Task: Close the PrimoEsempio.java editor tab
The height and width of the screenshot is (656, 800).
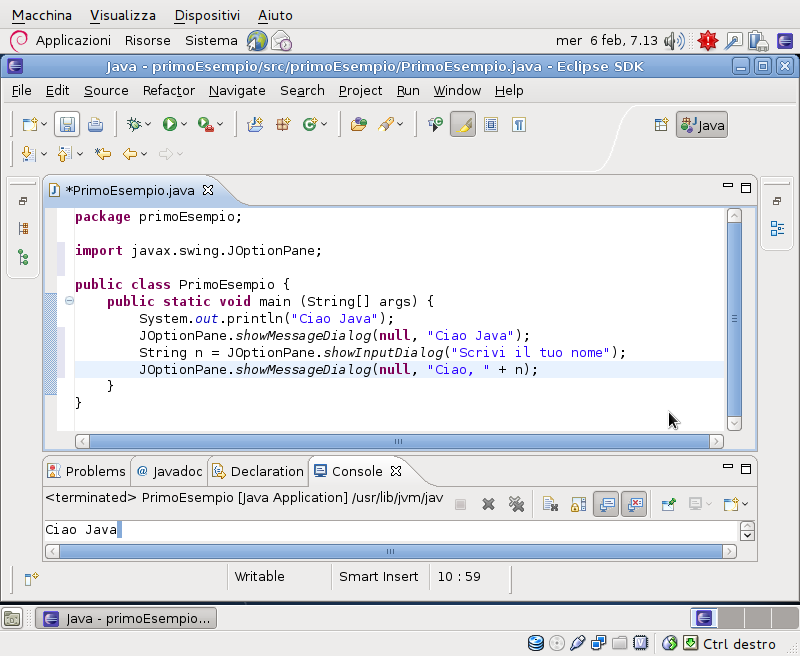Action: [208, 190]
